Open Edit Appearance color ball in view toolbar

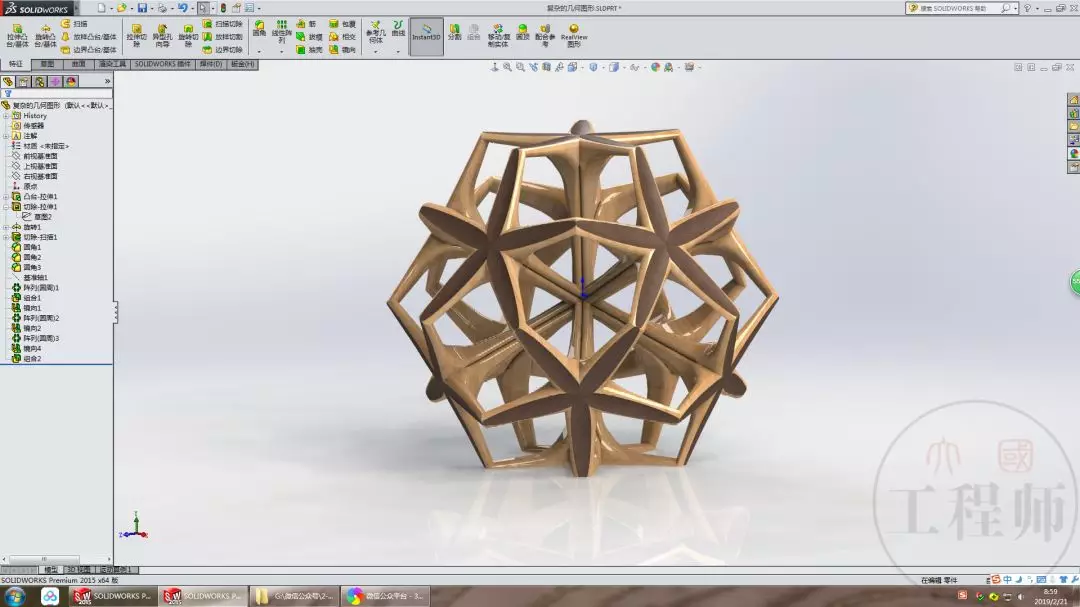[655, 67]
